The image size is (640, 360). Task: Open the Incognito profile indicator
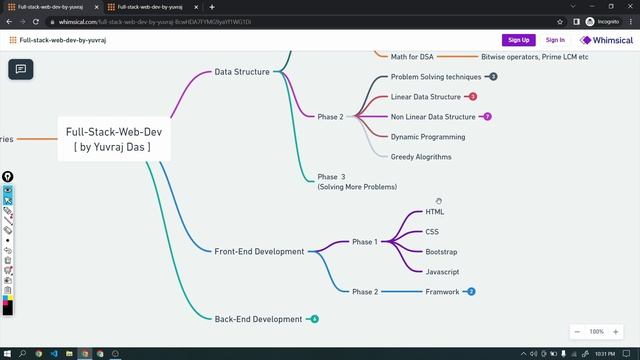click(602, 22)
